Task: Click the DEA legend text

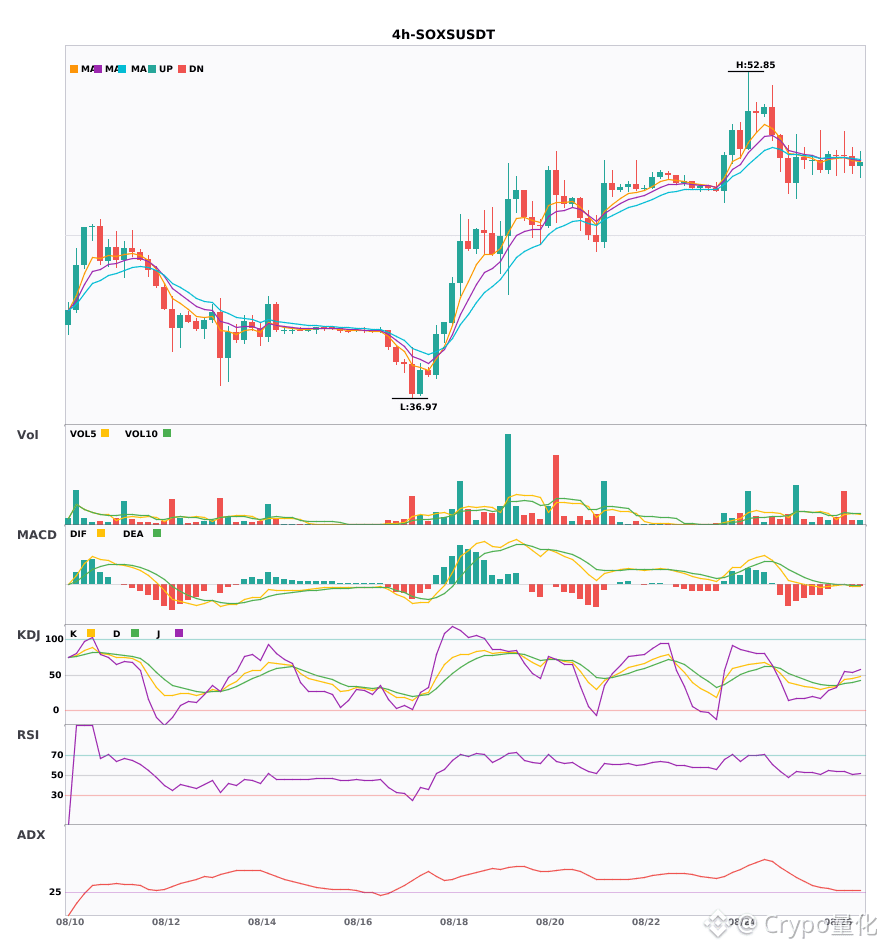Action: [133, 534]
